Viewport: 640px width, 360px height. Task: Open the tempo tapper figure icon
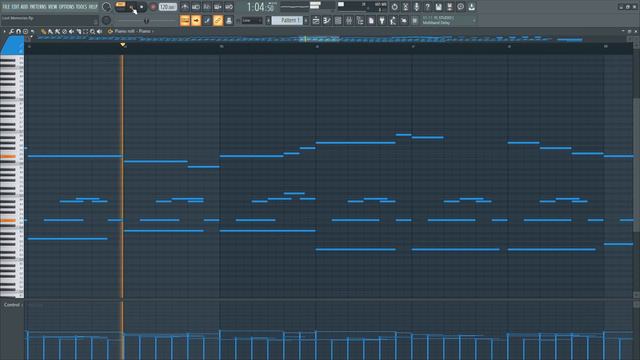point(393,20)
